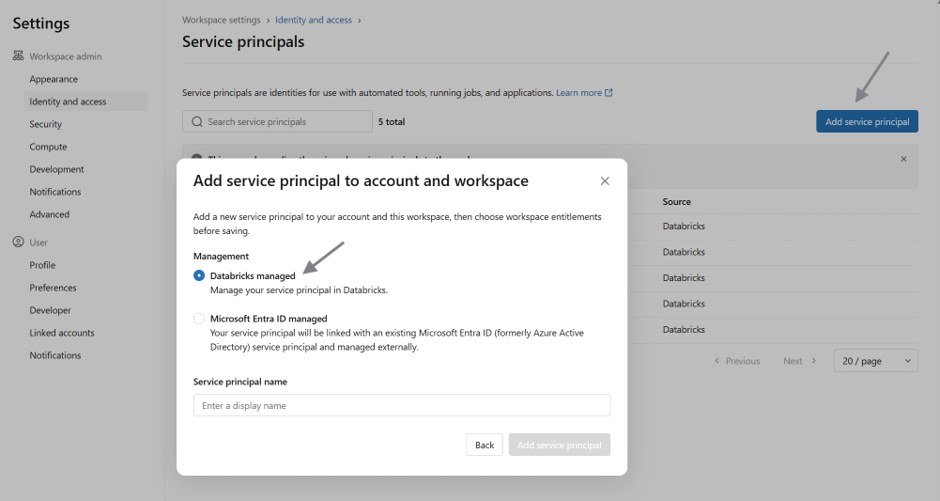940x501 pixels.
Task: Open the Learn more link
Action: 579,92
